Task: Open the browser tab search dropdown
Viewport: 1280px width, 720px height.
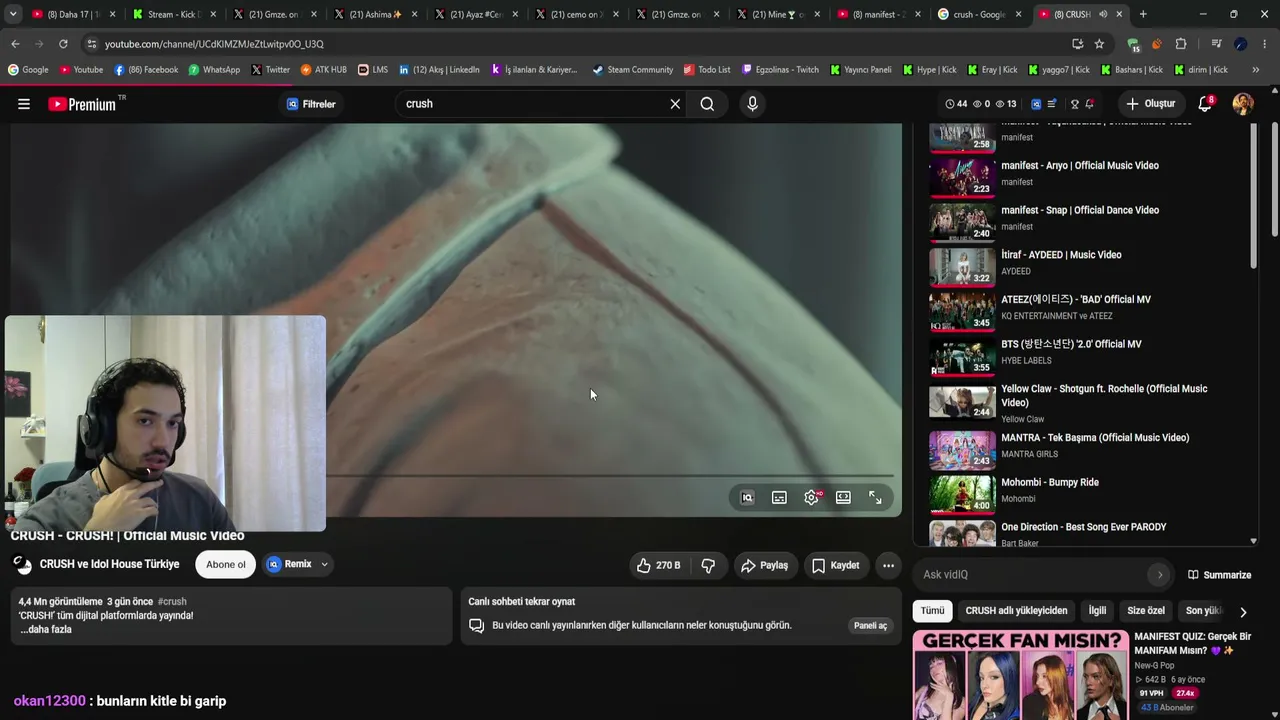Action: [x=13, y=14]
